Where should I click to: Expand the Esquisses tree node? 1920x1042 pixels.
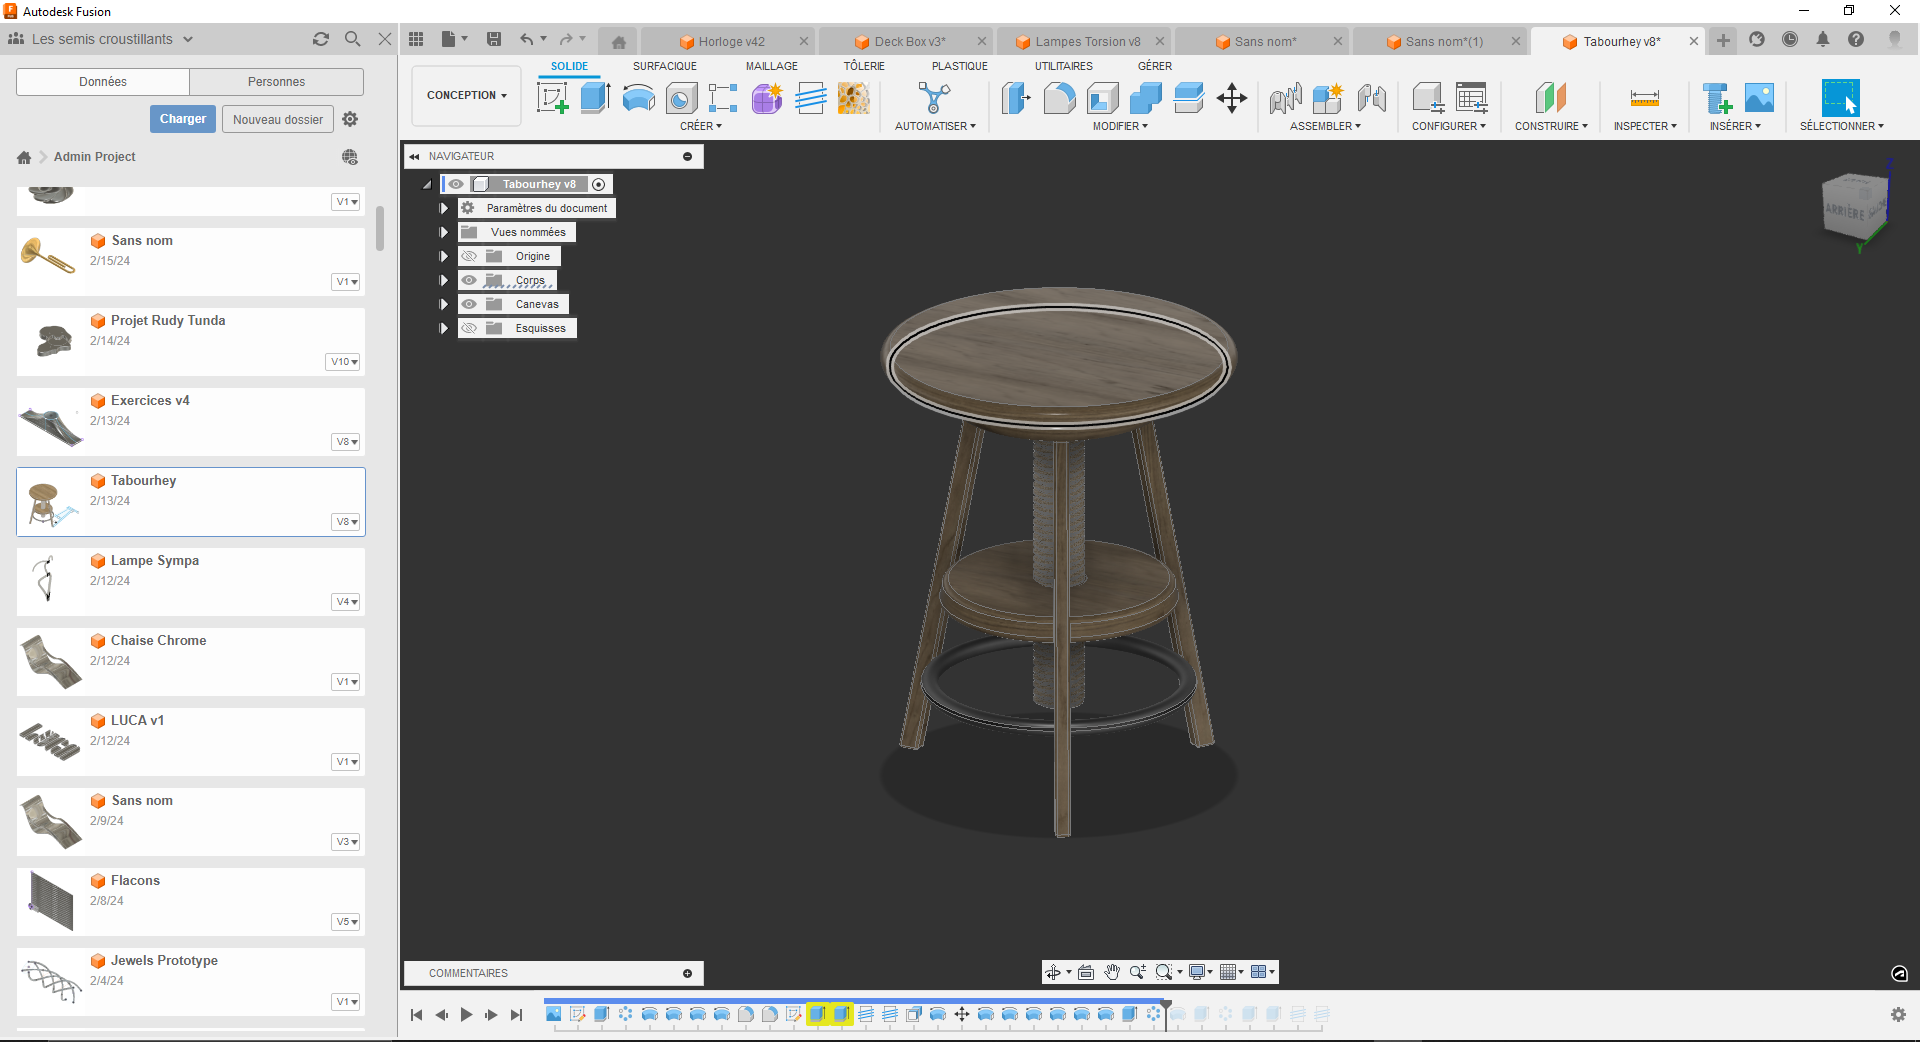click(444, 328)
